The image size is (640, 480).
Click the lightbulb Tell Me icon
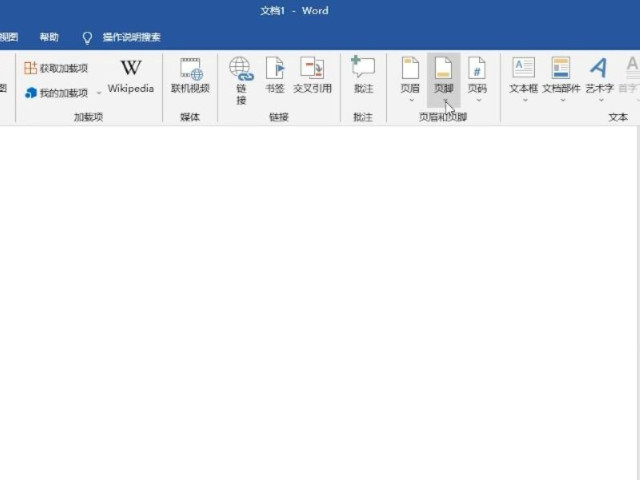(x=87, y=37)
